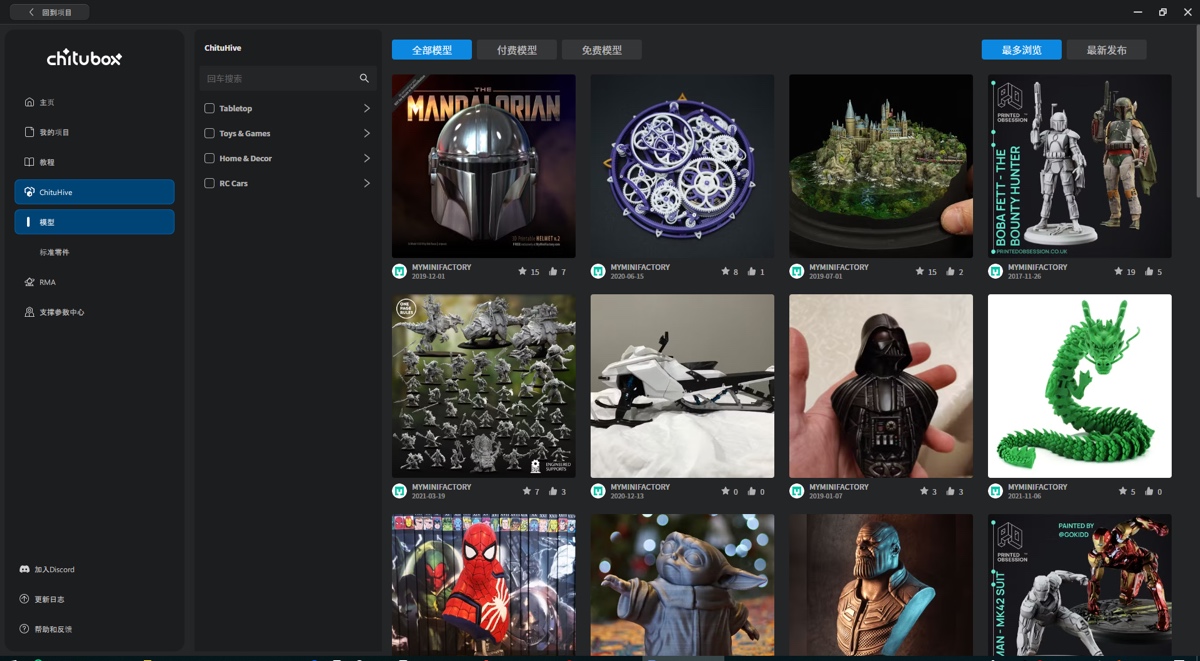Expand the Toys & Games chevron
The image size is (1200, 661).
point(366,133)
